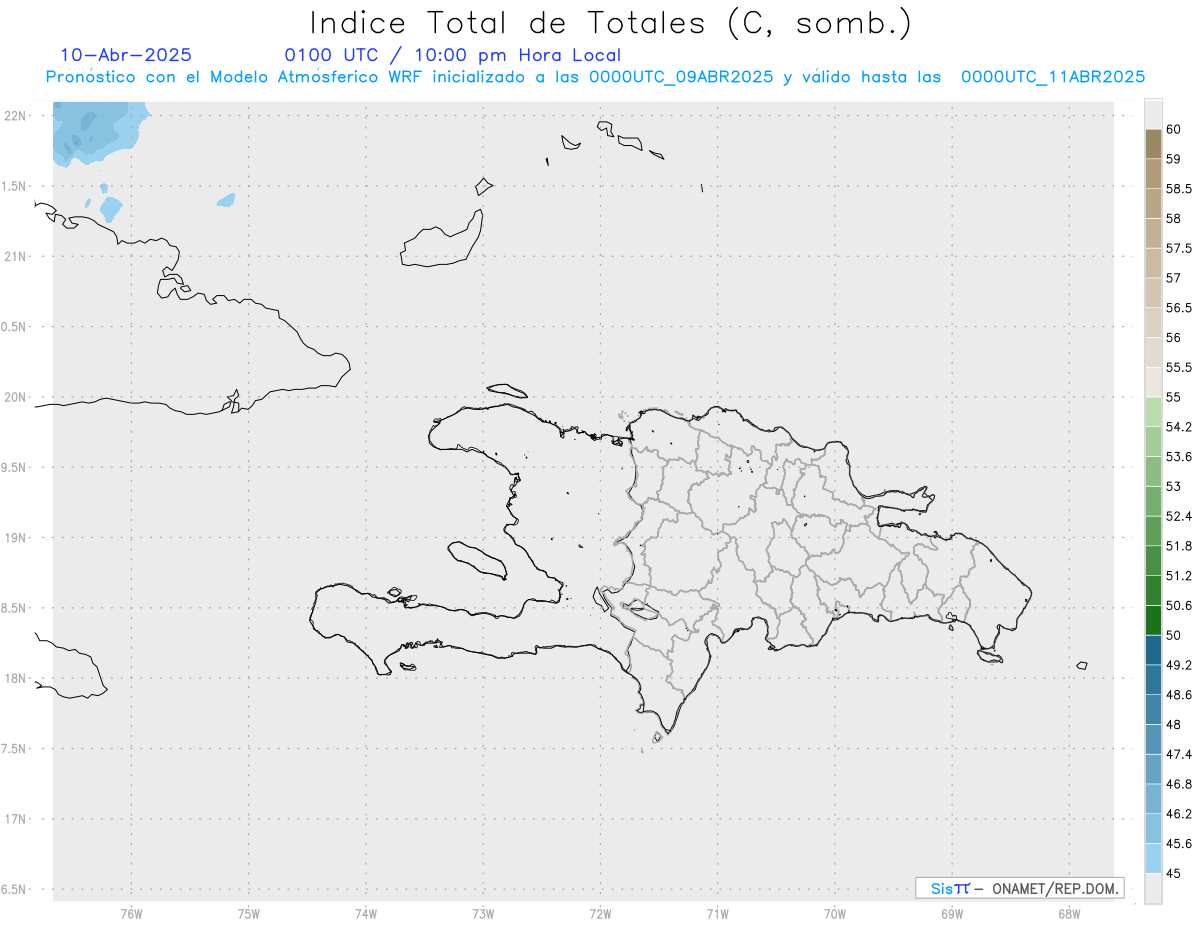Click the '47.4' value on the color scale
Image resolution: width=1200 pixels, height=927 pixels.
1178,754
